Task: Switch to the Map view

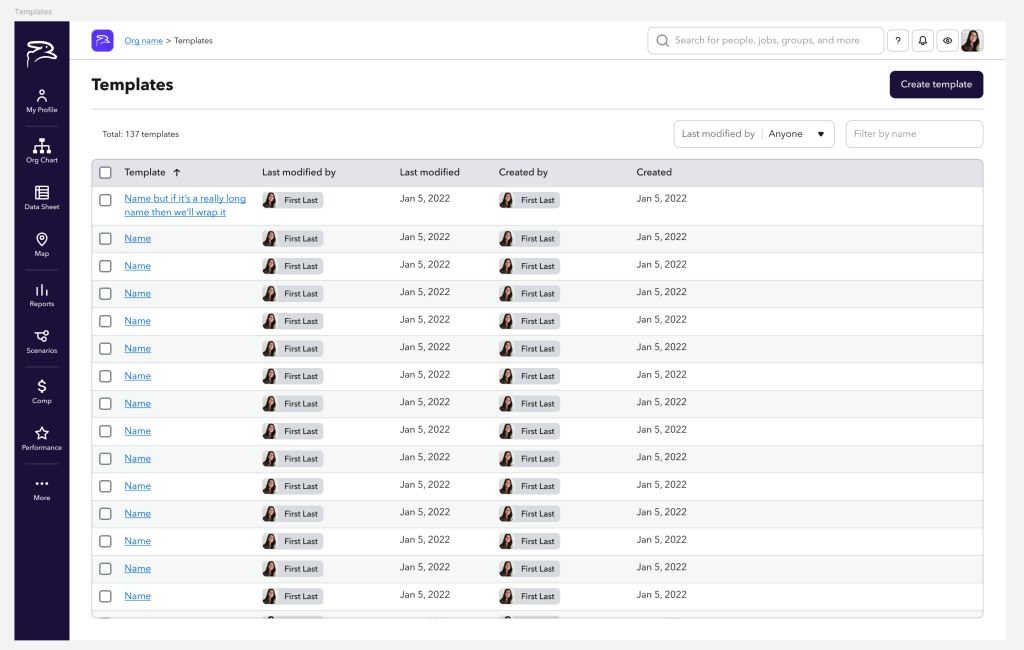Action: point(41,243)
